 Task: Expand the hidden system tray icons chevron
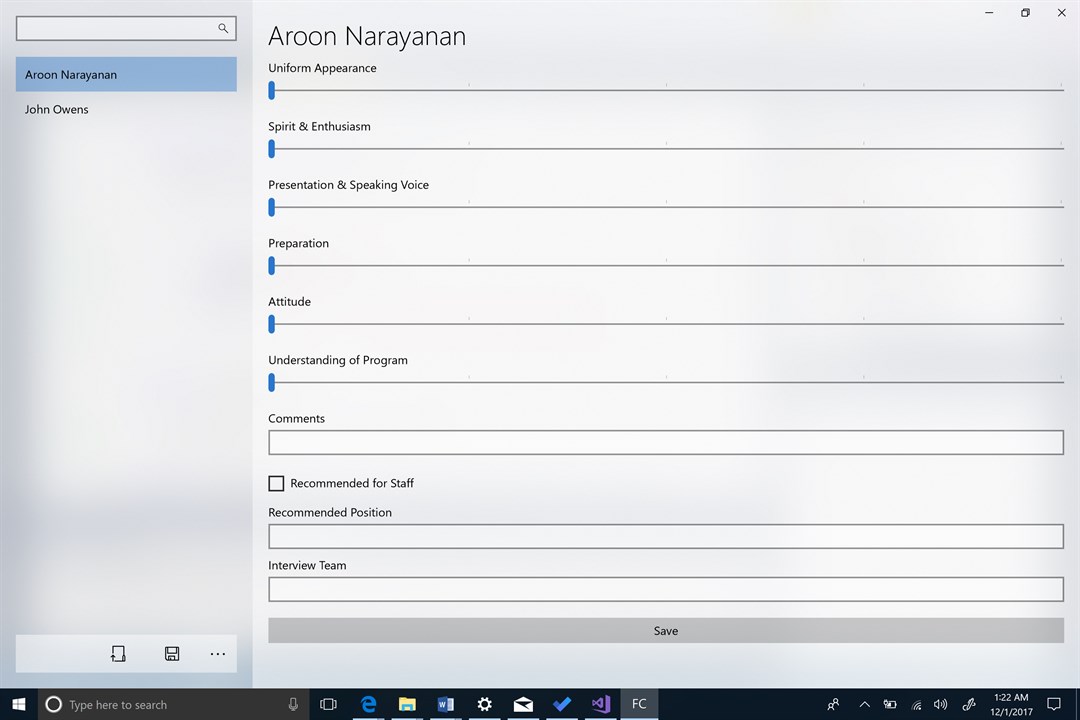coord(864,704)
